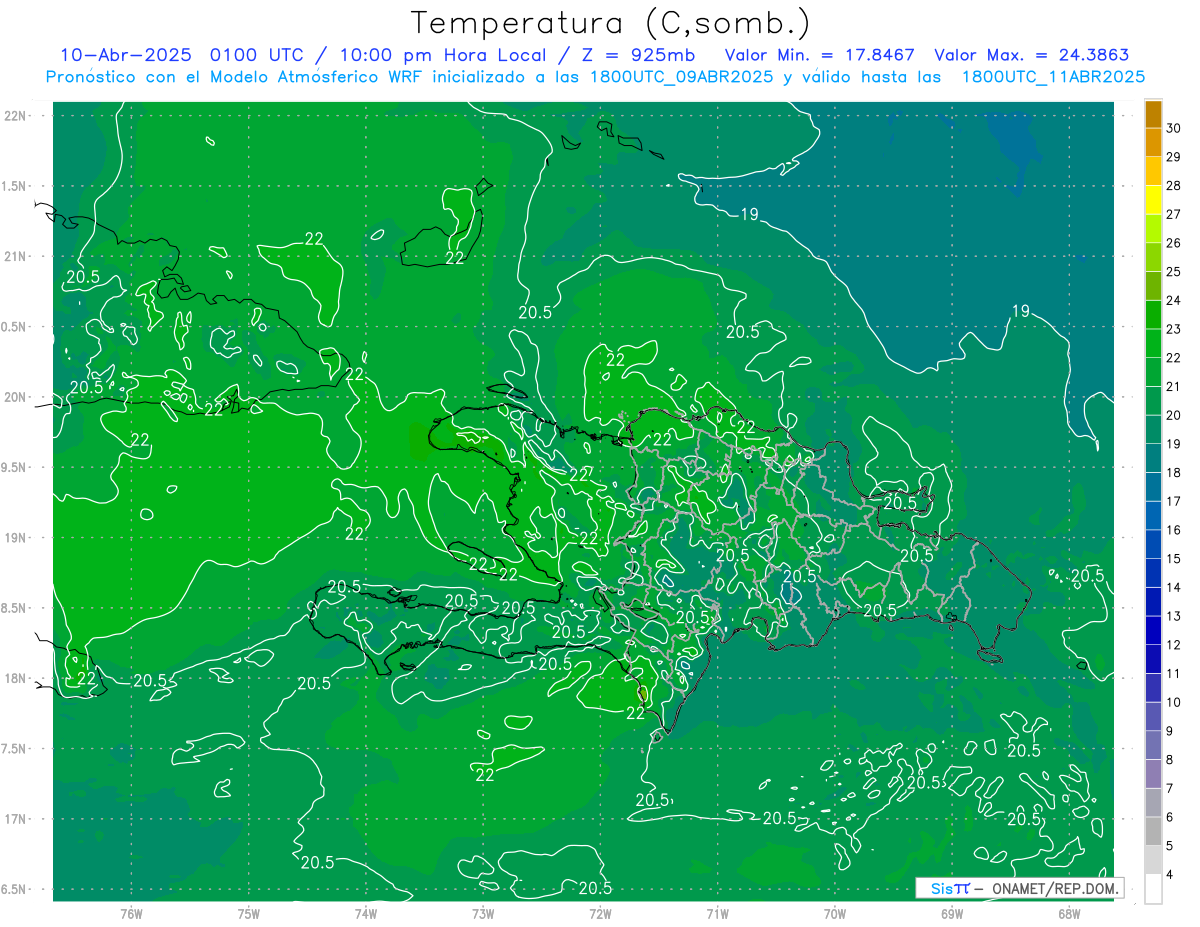
Task: Click the gray legend swatch between 5 and 6
Action: point(1153,832)
